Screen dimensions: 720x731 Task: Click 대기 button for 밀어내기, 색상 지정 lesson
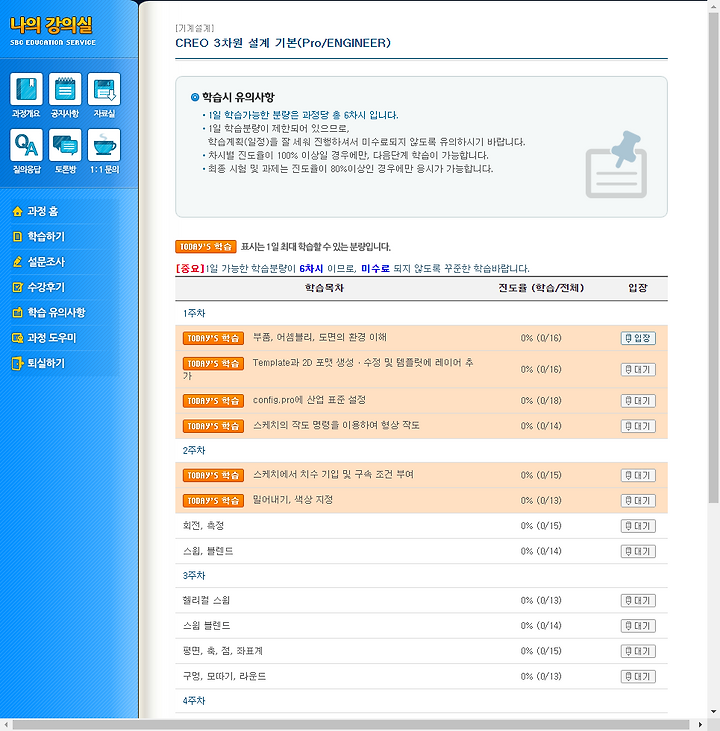(x=638, y=500)
